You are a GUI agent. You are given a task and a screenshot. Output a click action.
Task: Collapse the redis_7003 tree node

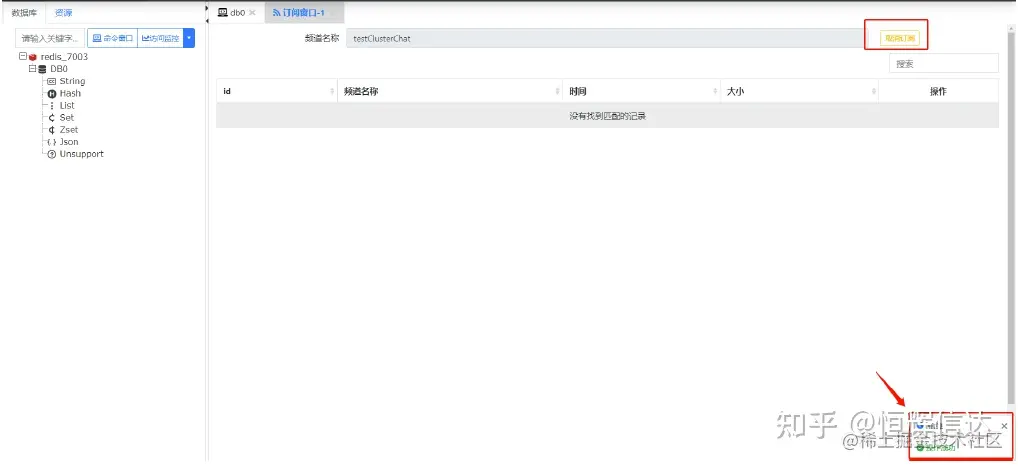[23, 56]
